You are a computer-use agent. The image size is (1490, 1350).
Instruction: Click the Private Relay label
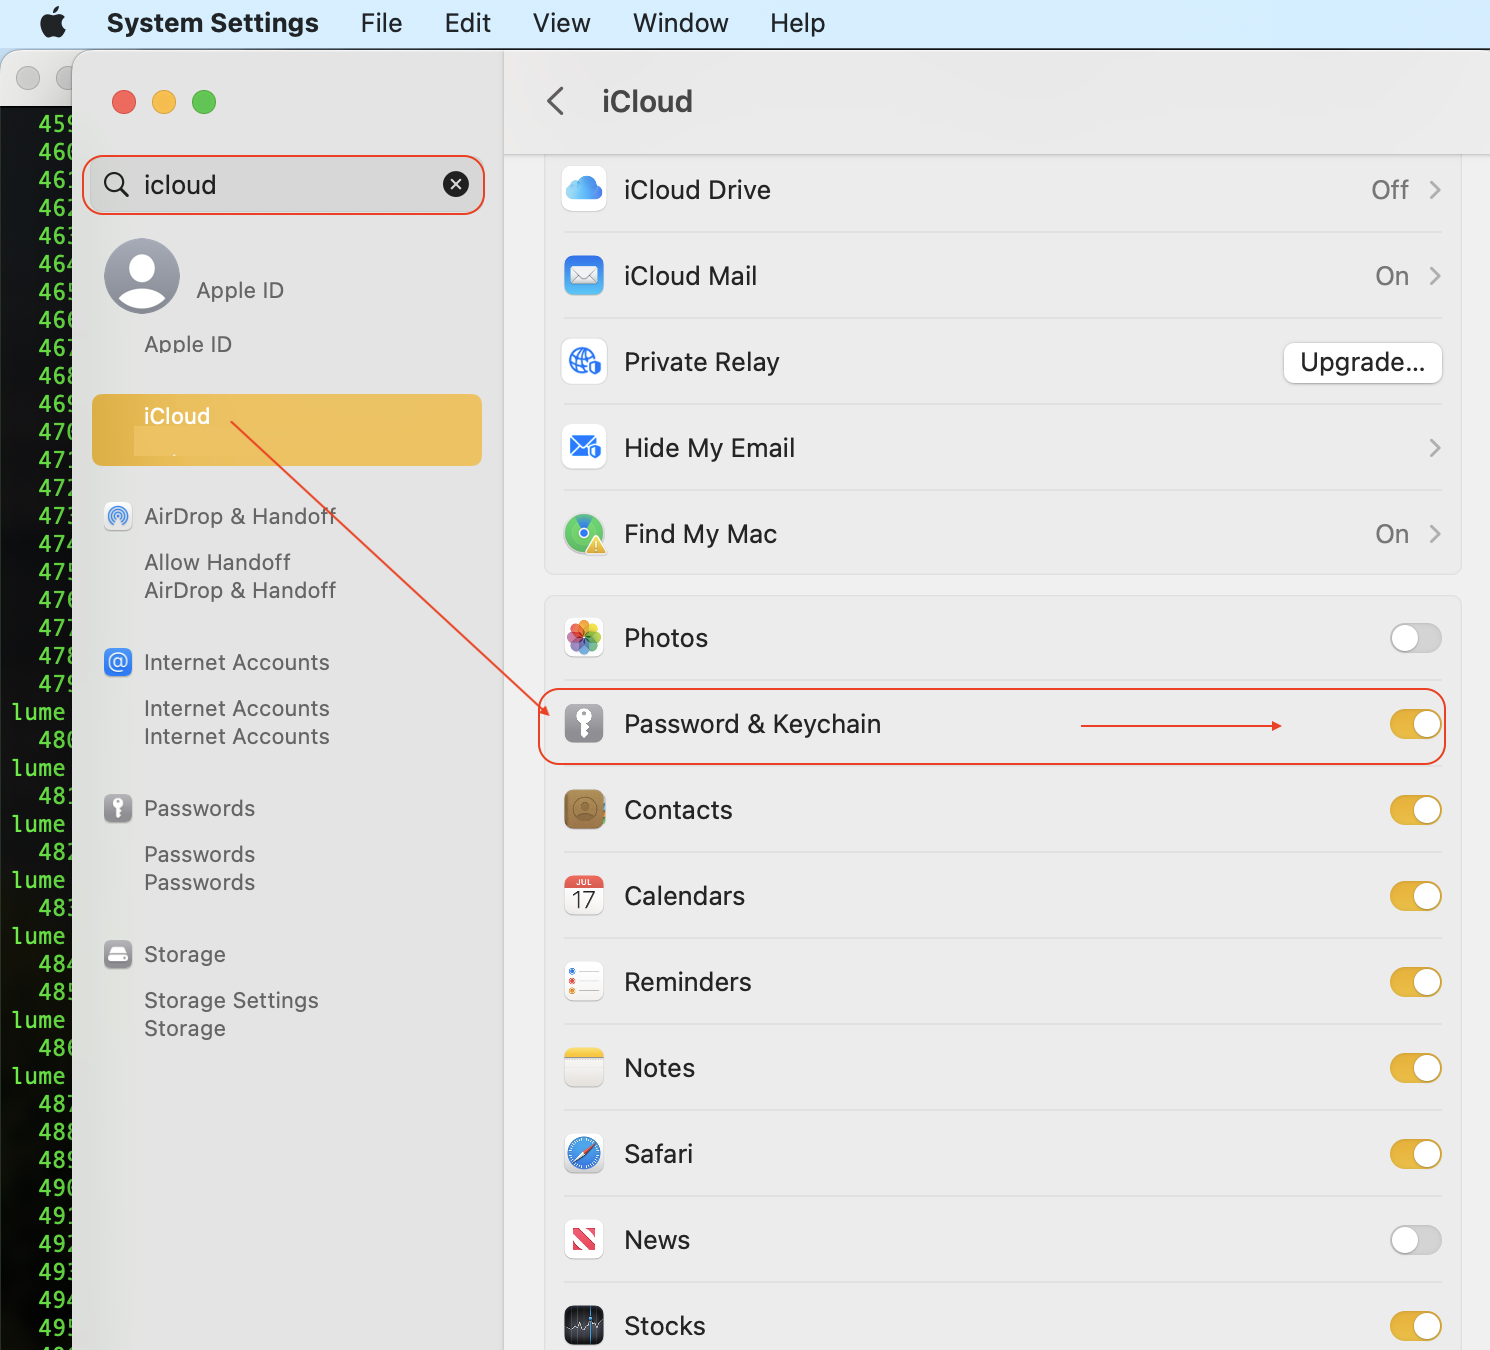(x=702, y=362)
